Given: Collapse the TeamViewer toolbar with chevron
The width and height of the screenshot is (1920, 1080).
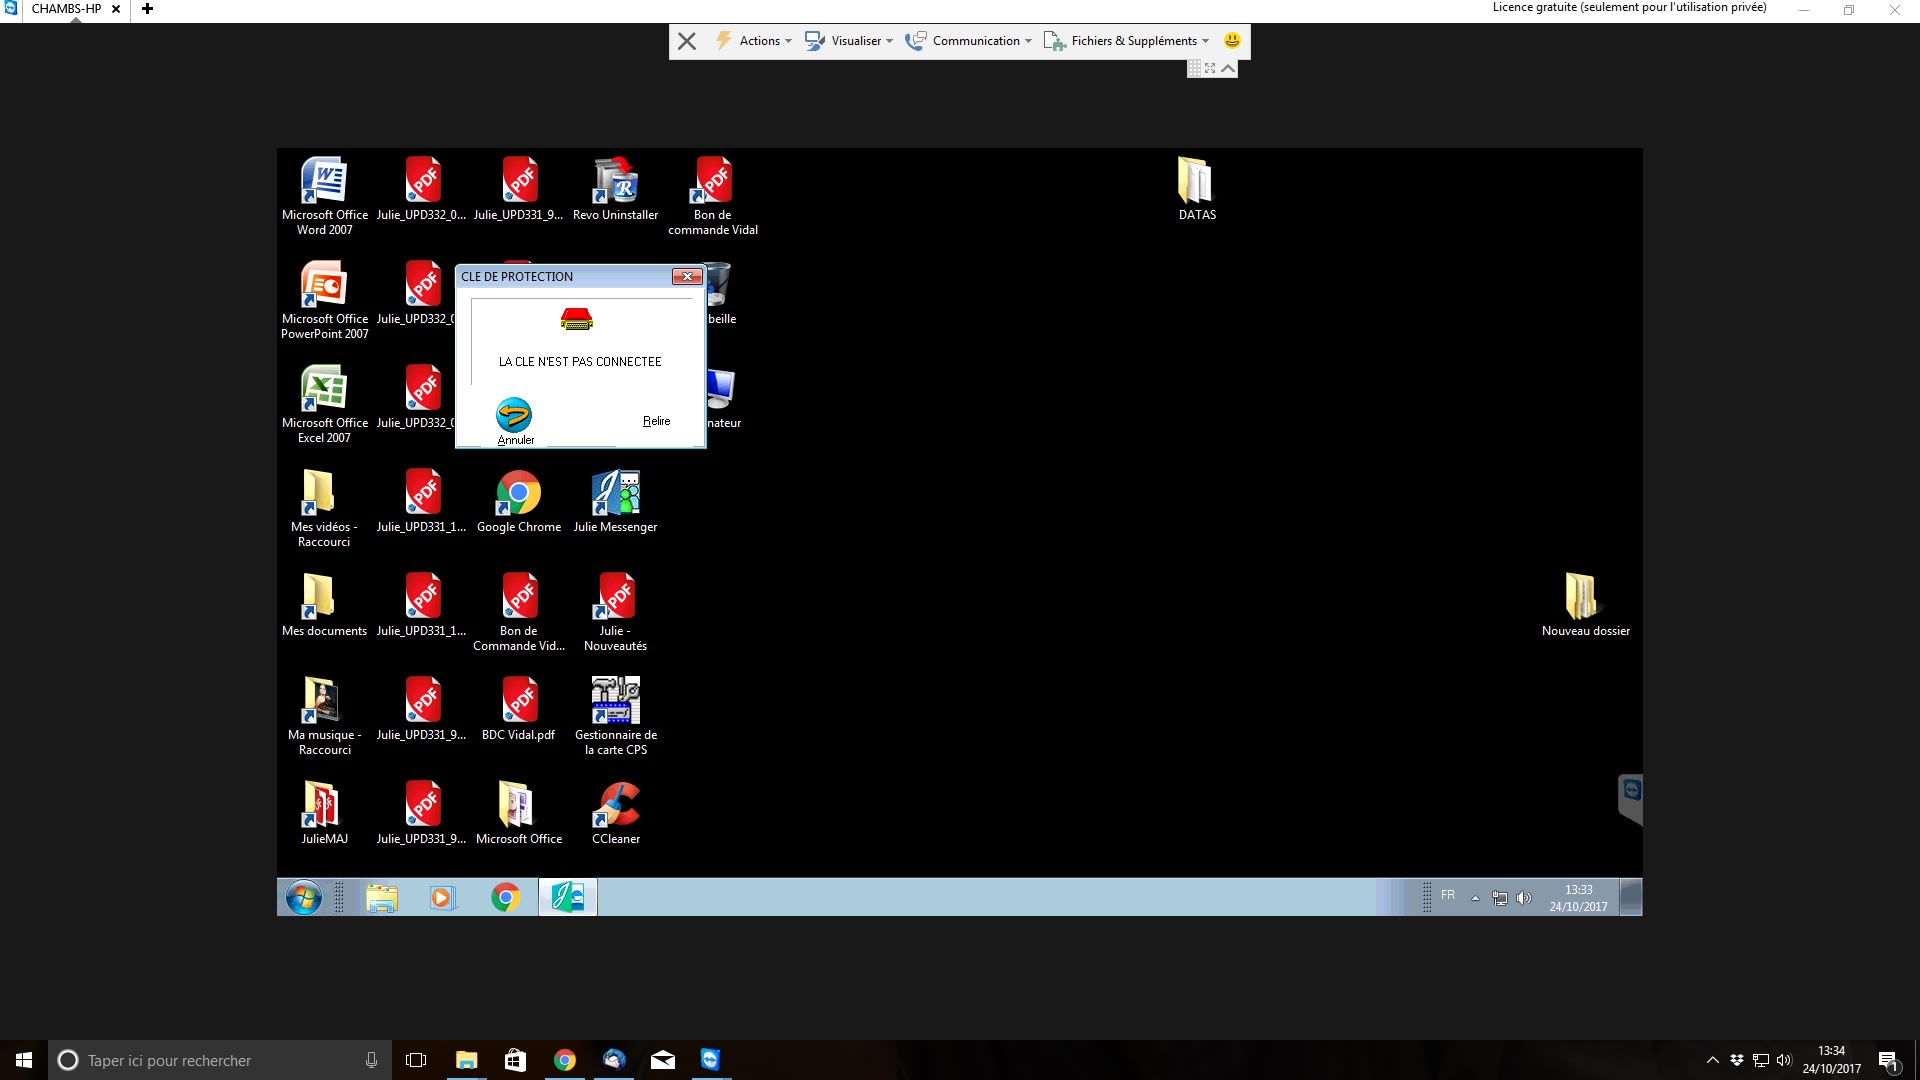Looking at the screenshot, I should 1228,68.
